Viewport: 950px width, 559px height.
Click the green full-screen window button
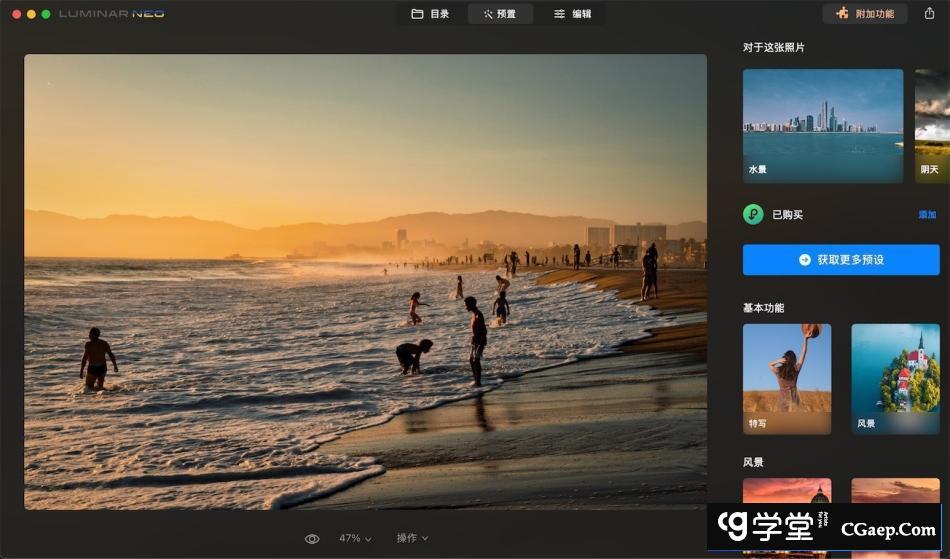pyautogui.click(x=46, y=14)
